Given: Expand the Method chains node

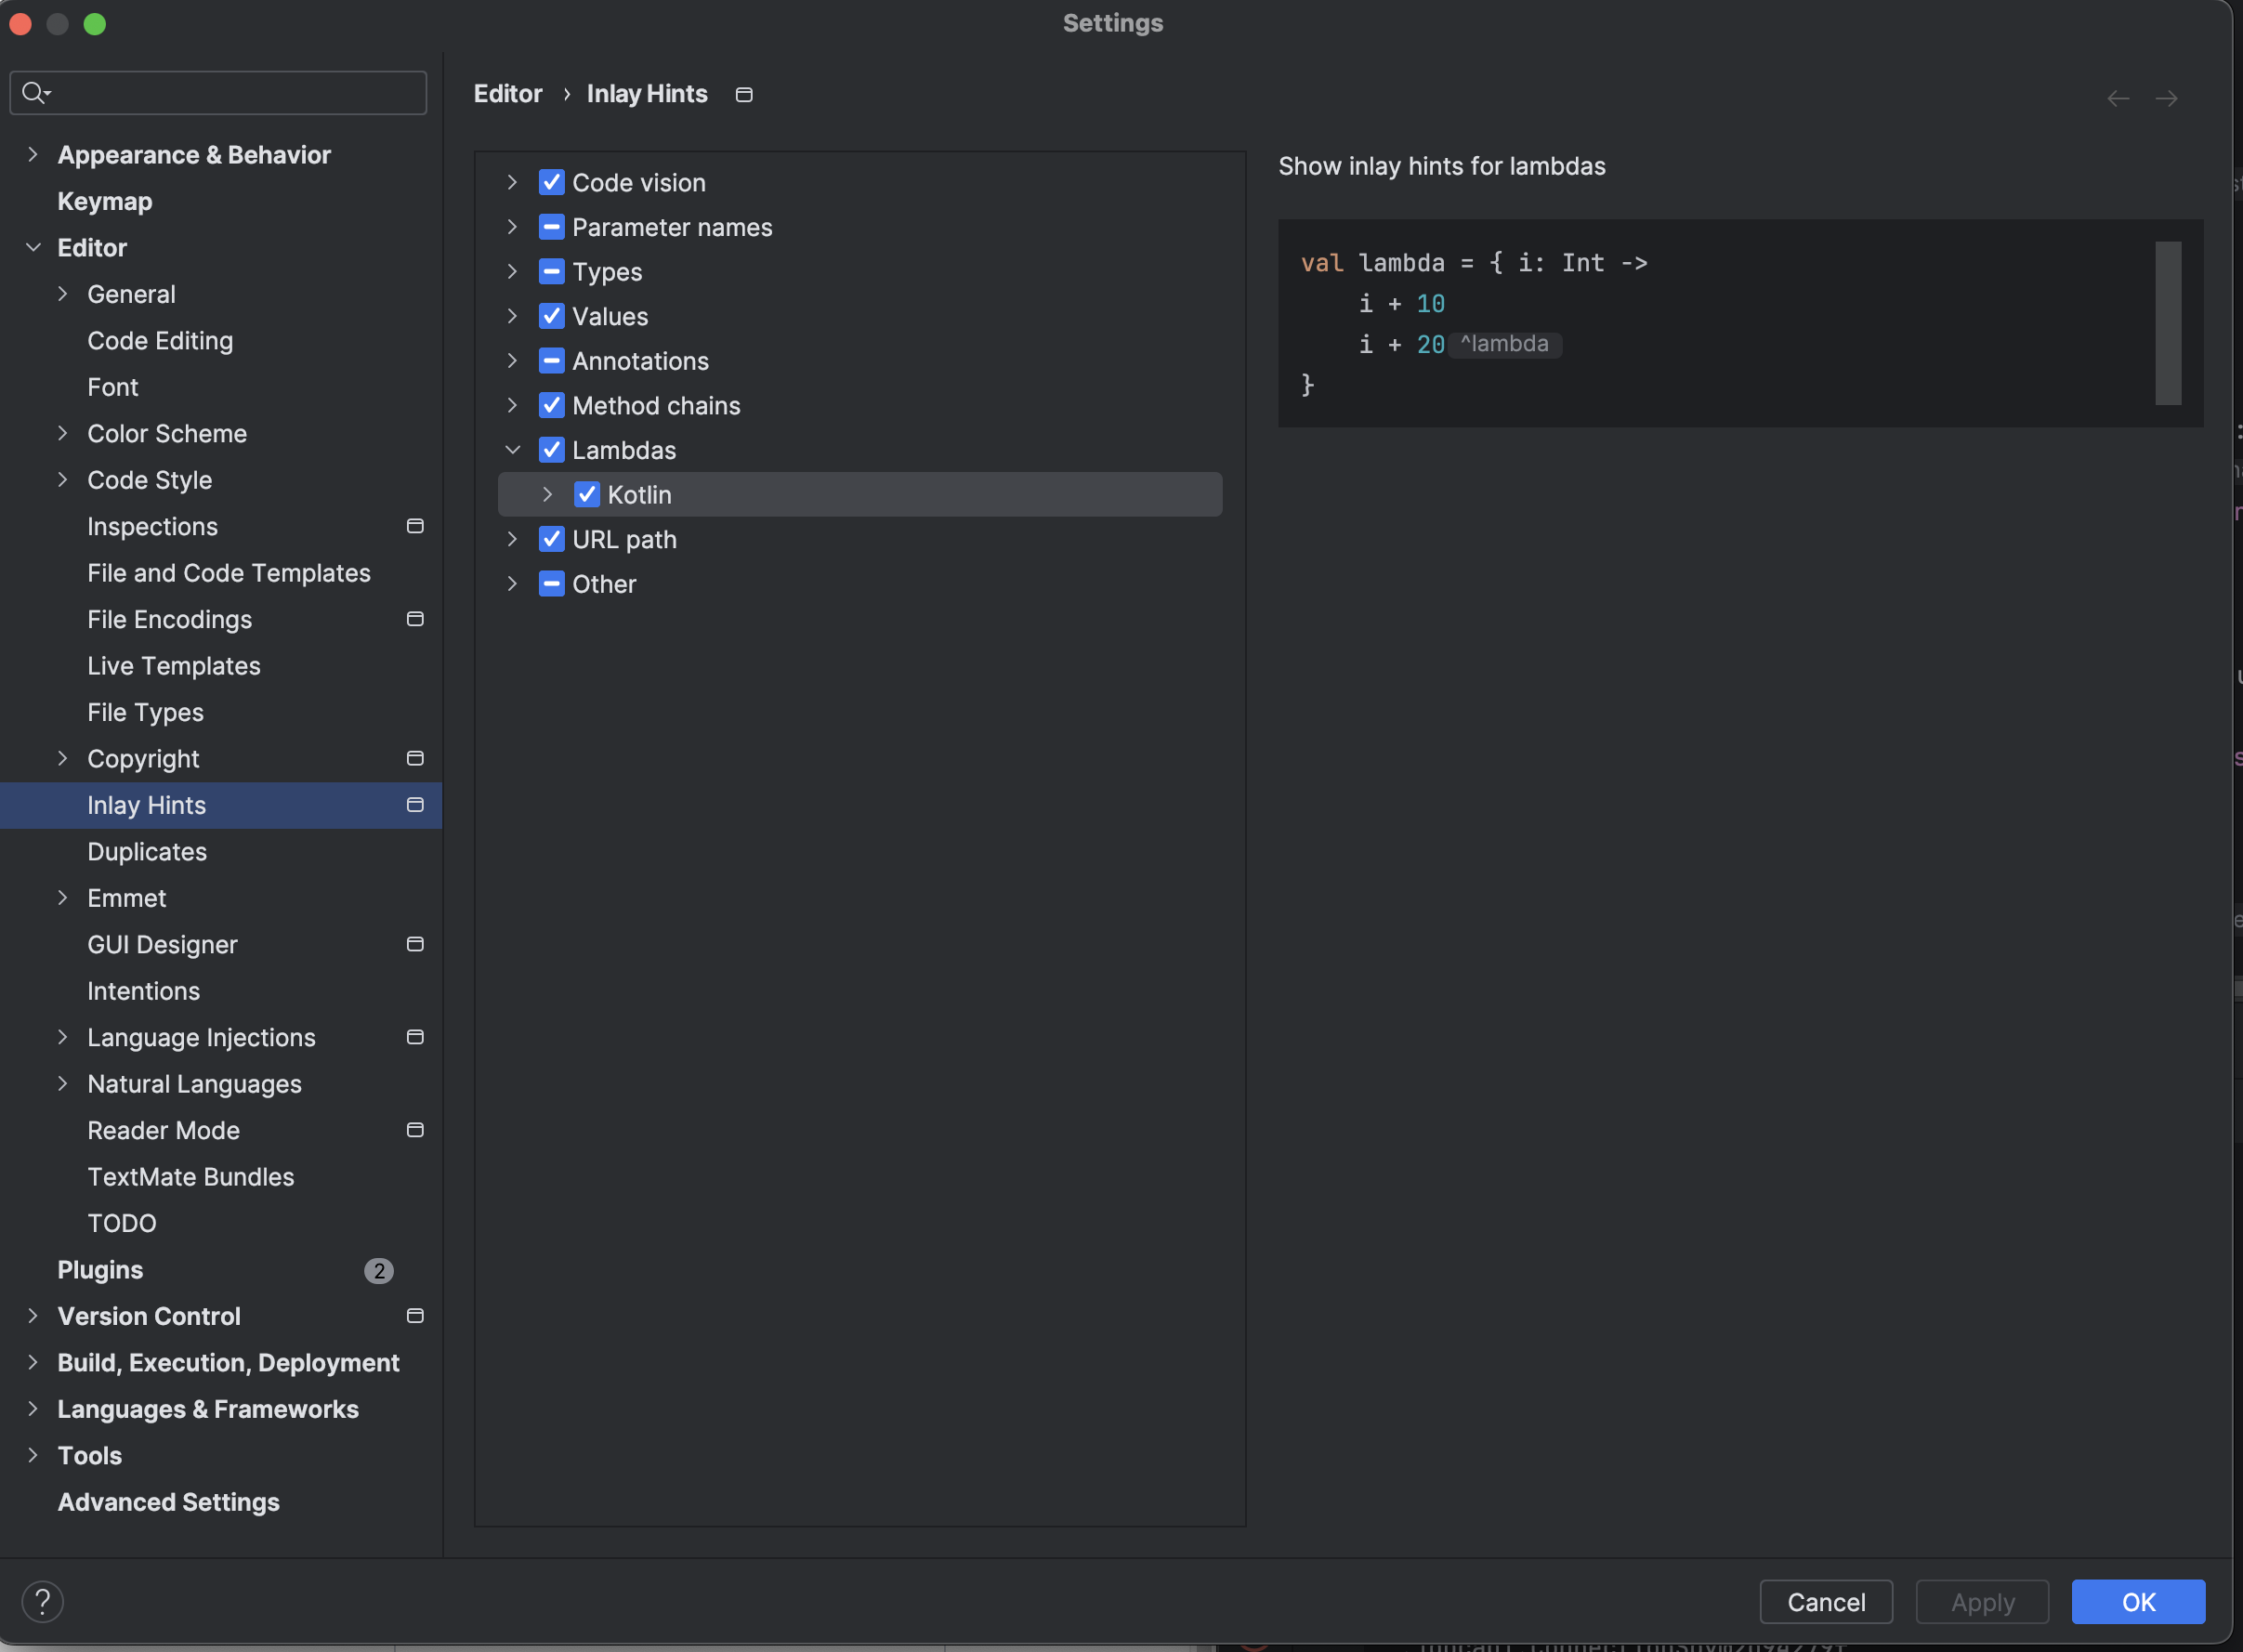Looking at the screenshot, I should tap(513, 405).
